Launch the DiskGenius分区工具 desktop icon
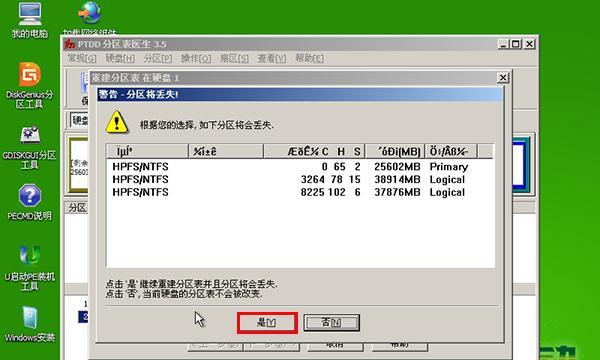Image resolution: width=600 pixels, height=360 pixels. pyautogui.click(x=29, y=85)
